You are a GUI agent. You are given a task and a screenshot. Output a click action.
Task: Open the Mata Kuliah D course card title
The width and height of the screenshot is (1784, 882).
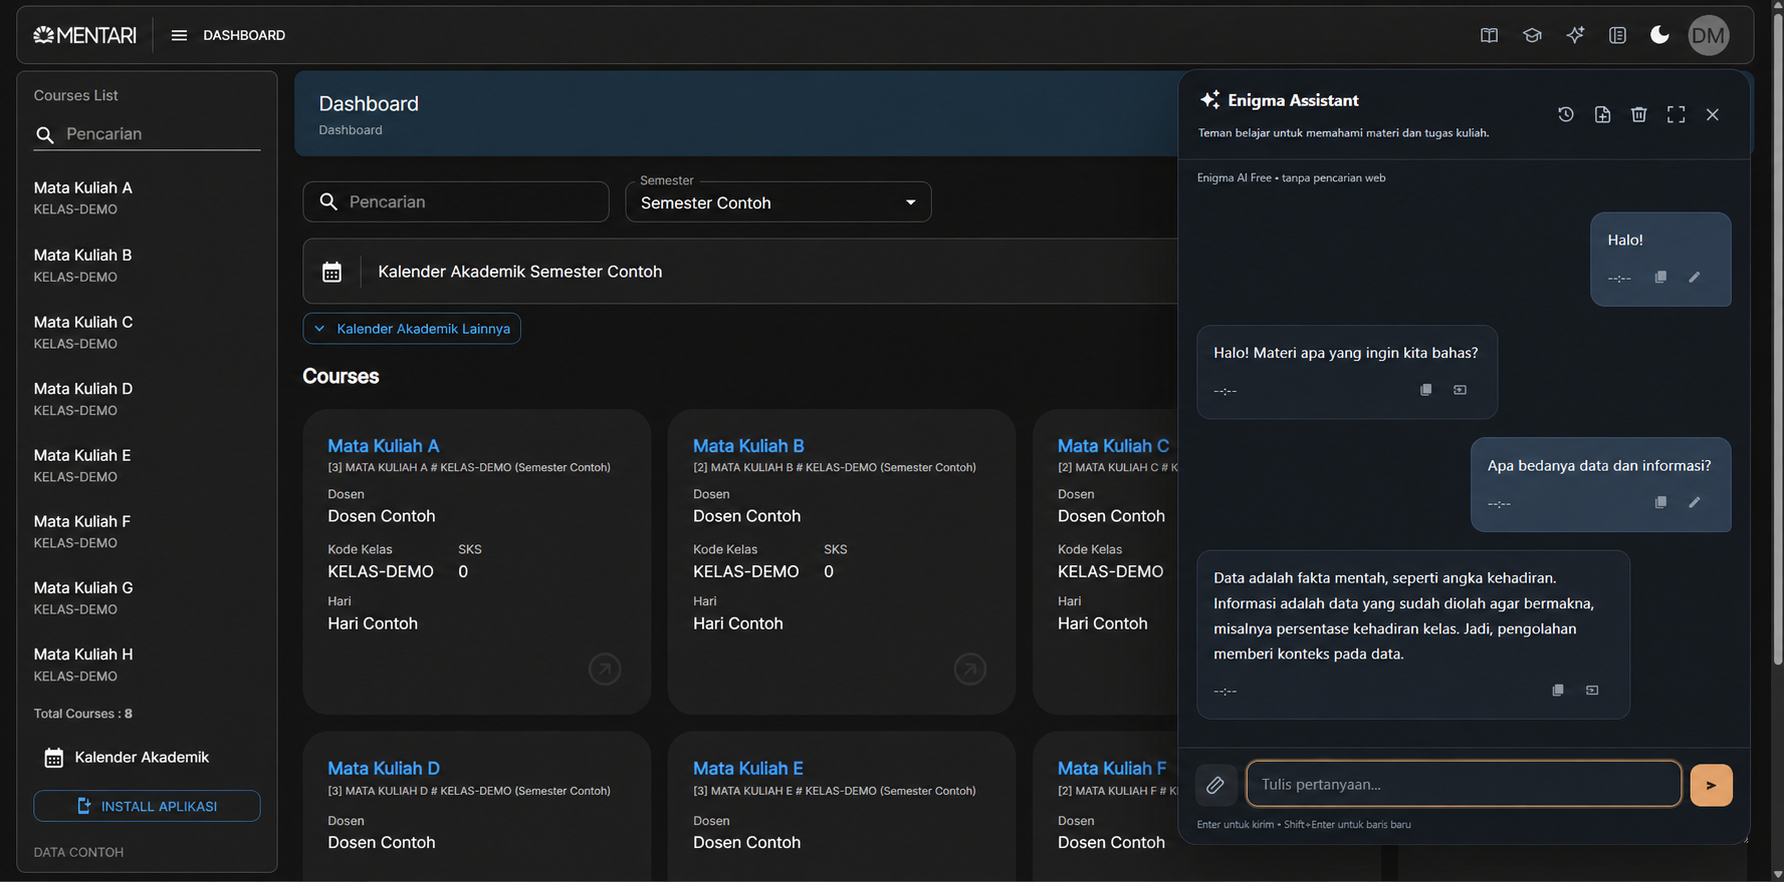point(384,769)
